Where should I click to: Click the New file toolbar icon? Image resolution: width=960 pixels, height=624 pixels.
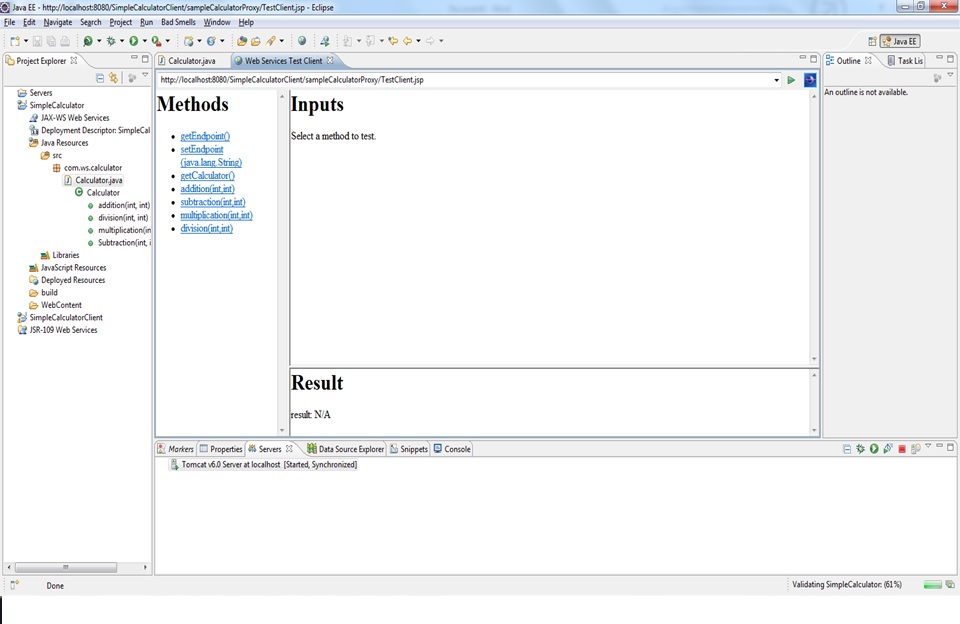pyautogui.click(x=15, y=41)
